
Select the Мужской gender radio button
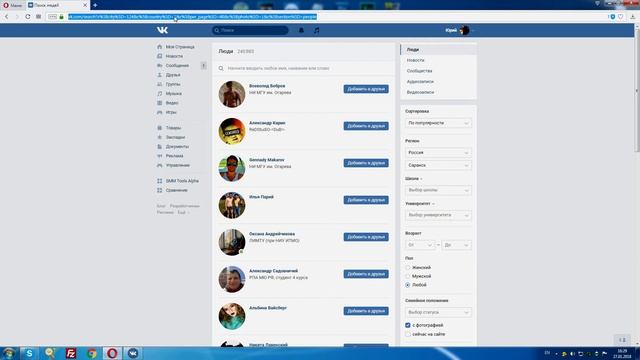(x=408, y=276)
